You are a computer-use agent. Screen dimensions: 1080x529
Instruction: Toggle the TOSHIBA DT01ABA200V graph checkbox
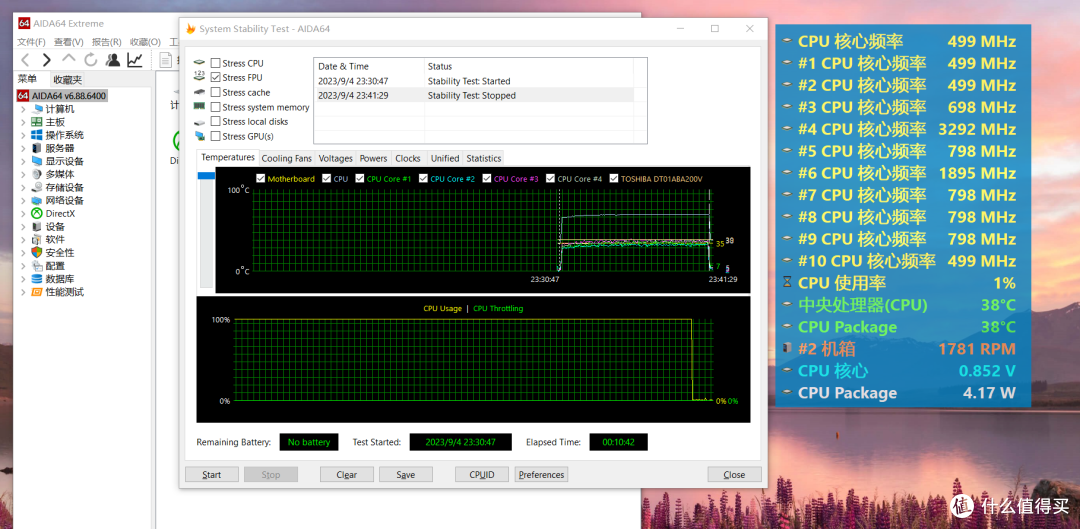pyautogui.click(x=614, y=179)
